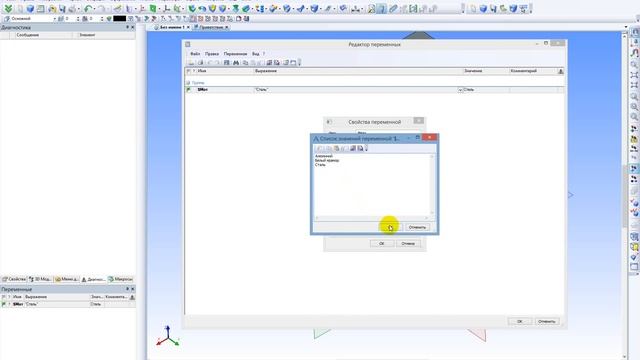Screen dimensions: 640x360
Task: Pin the Диагностика panel
Action: coord(127,27)
